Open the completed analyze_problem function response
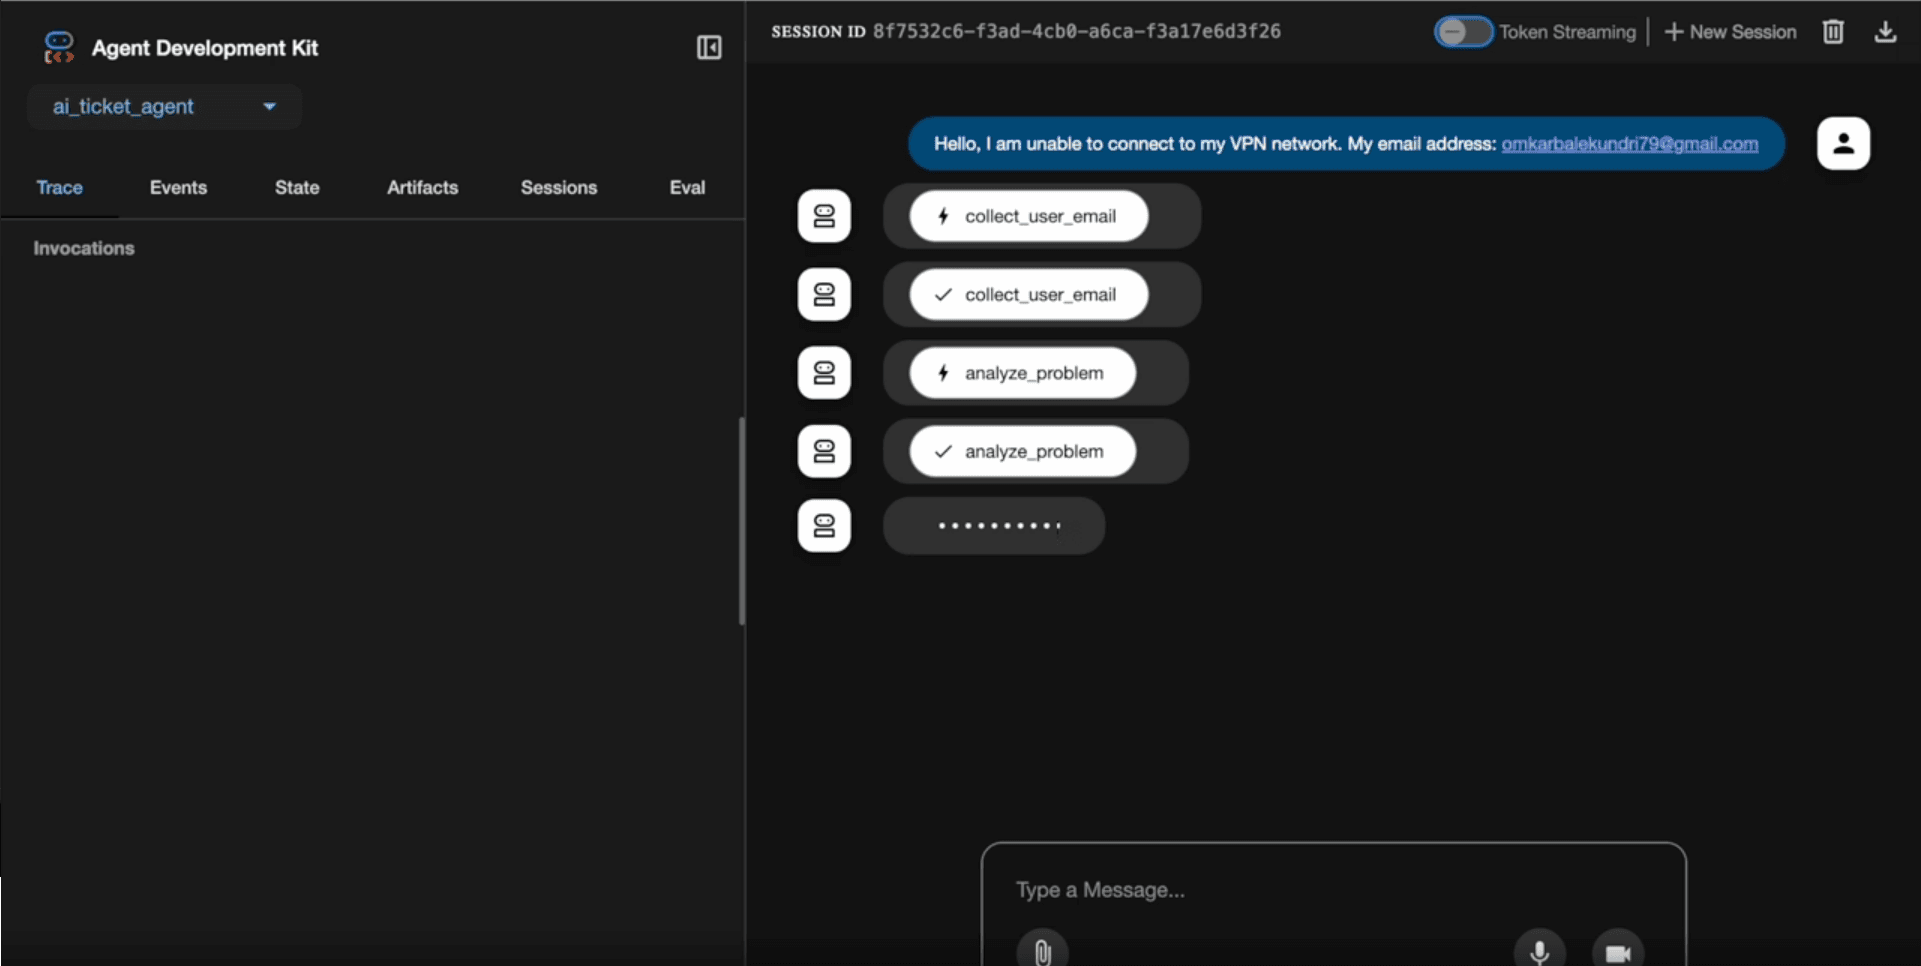 coord(1022,452)
